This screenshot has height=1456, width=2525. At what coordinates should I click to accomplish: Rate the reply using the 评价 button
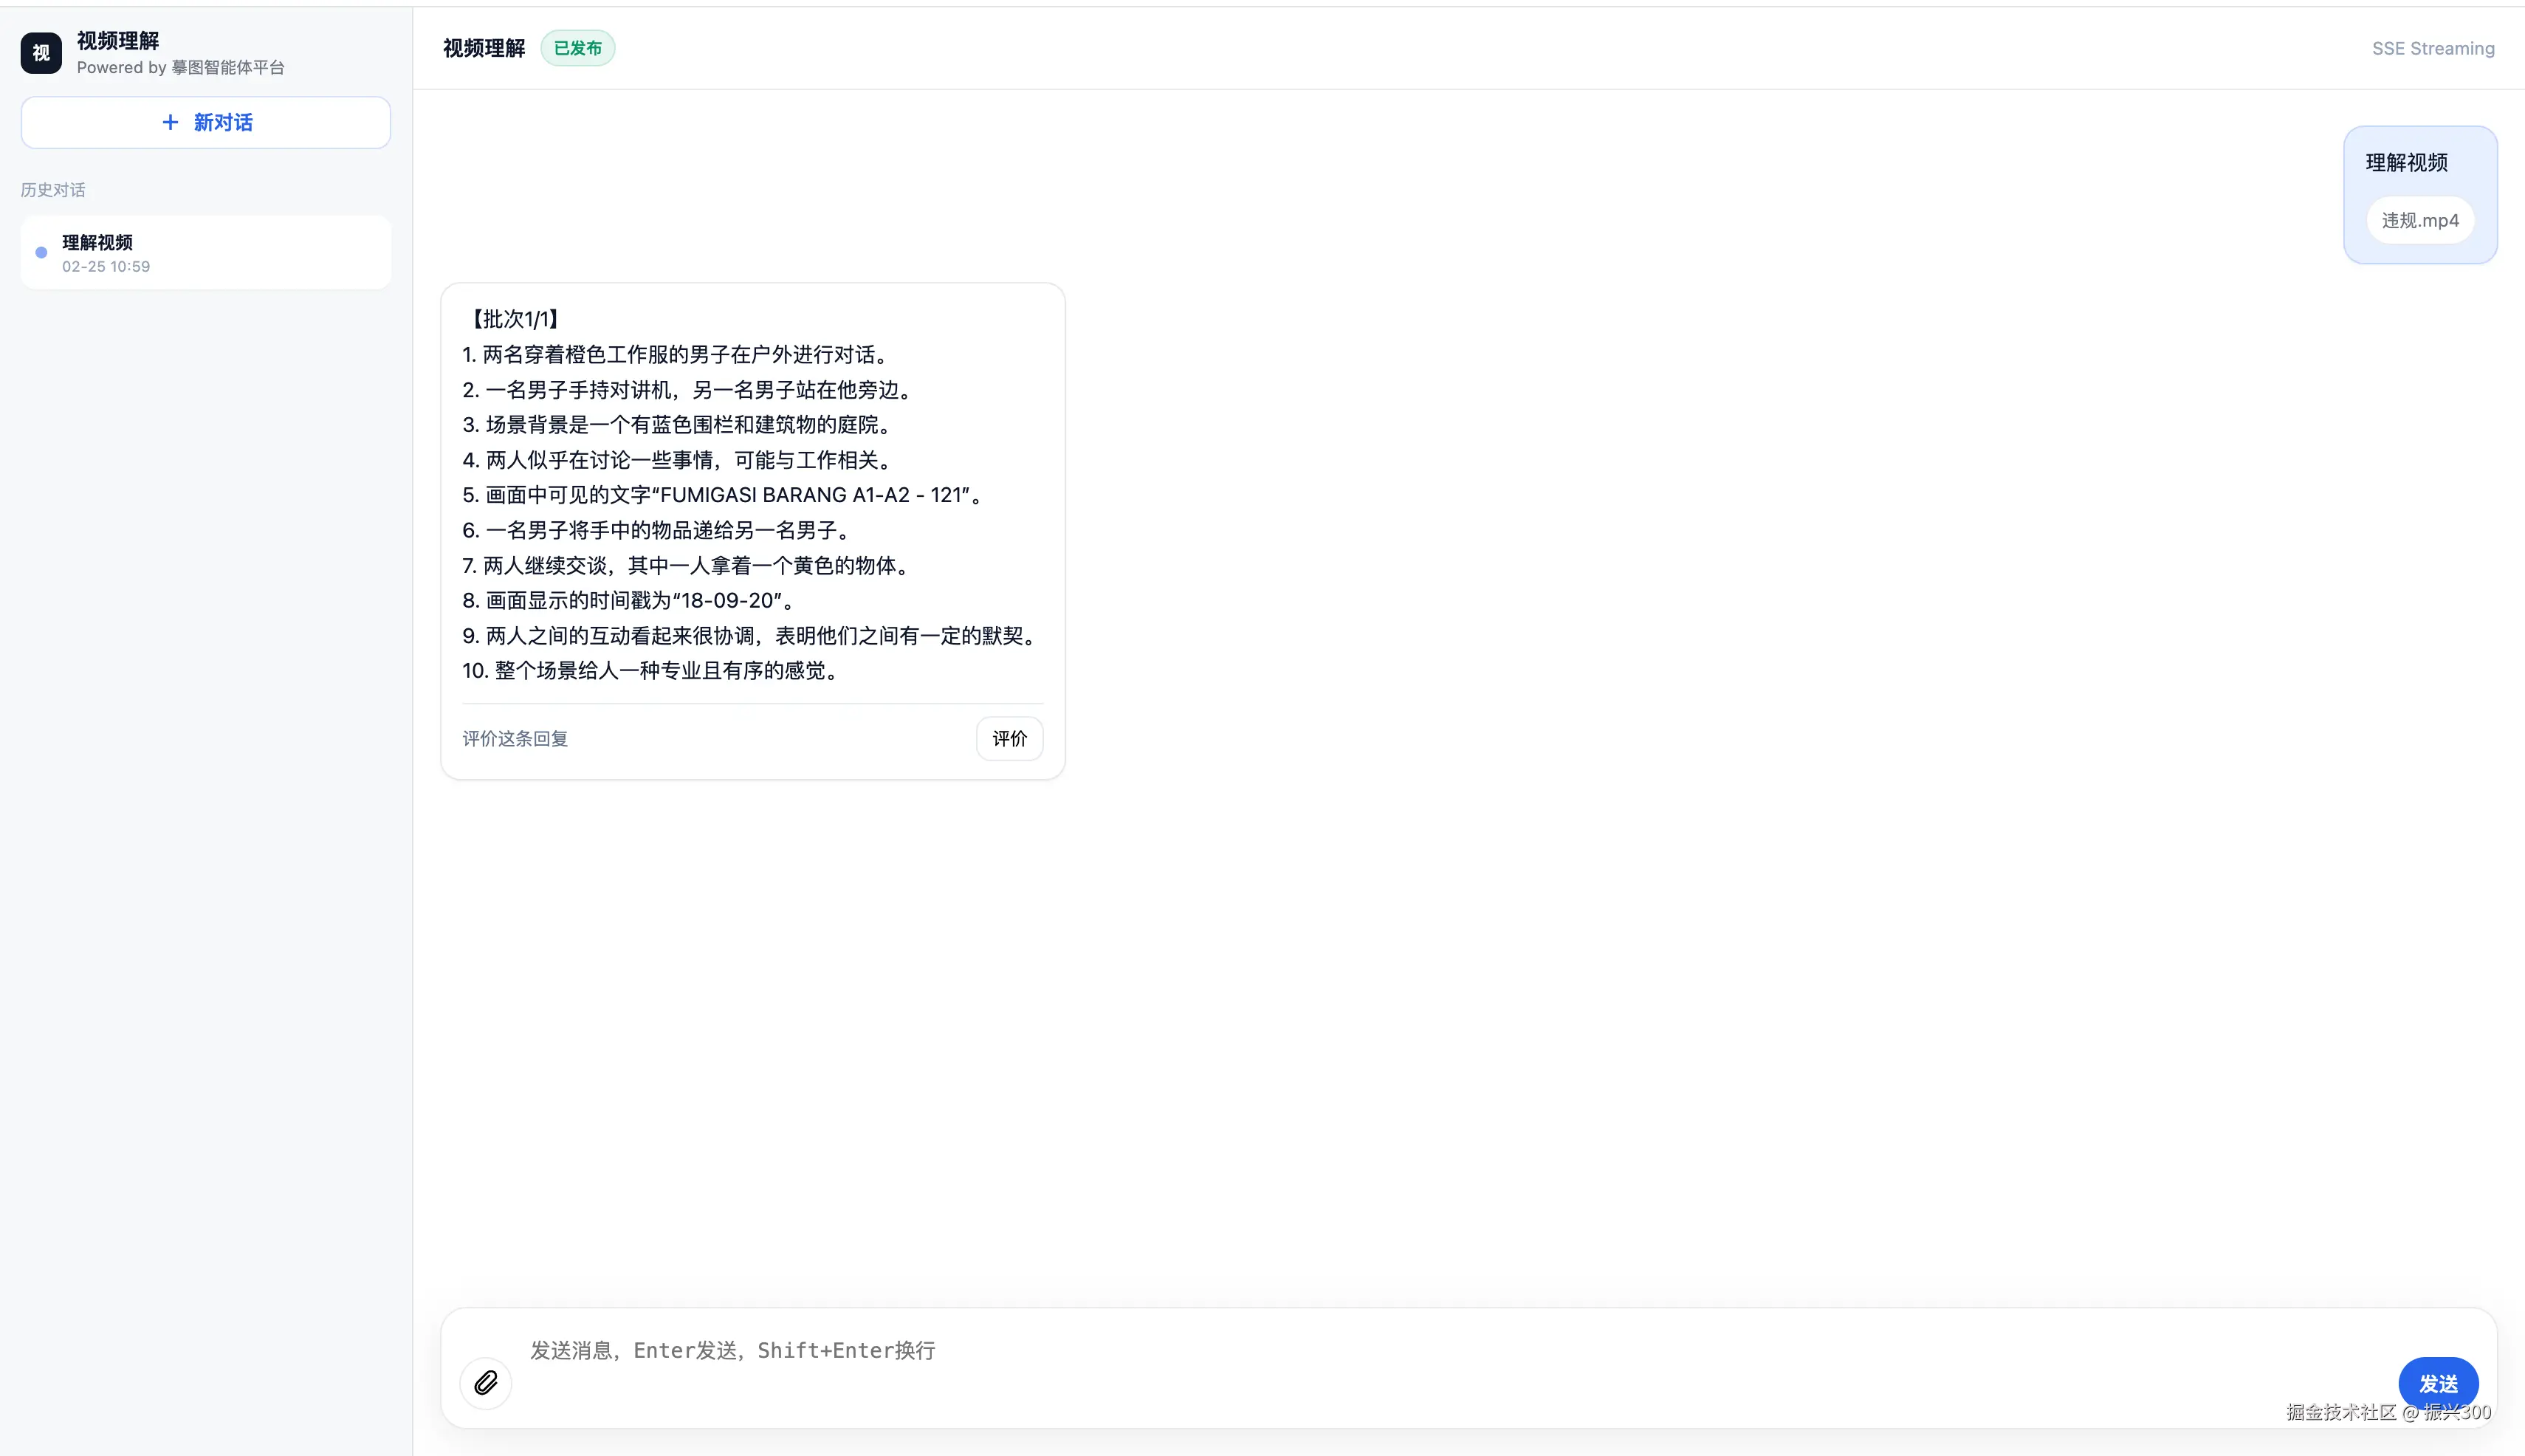tap(1008, 738)
